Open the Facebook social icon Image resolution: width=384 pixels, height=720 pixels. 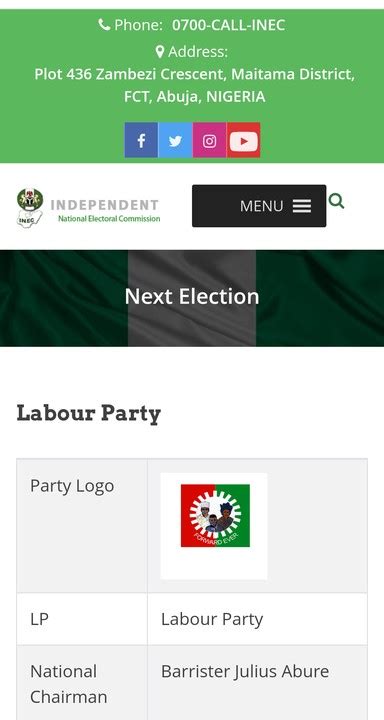pos(141,140)
